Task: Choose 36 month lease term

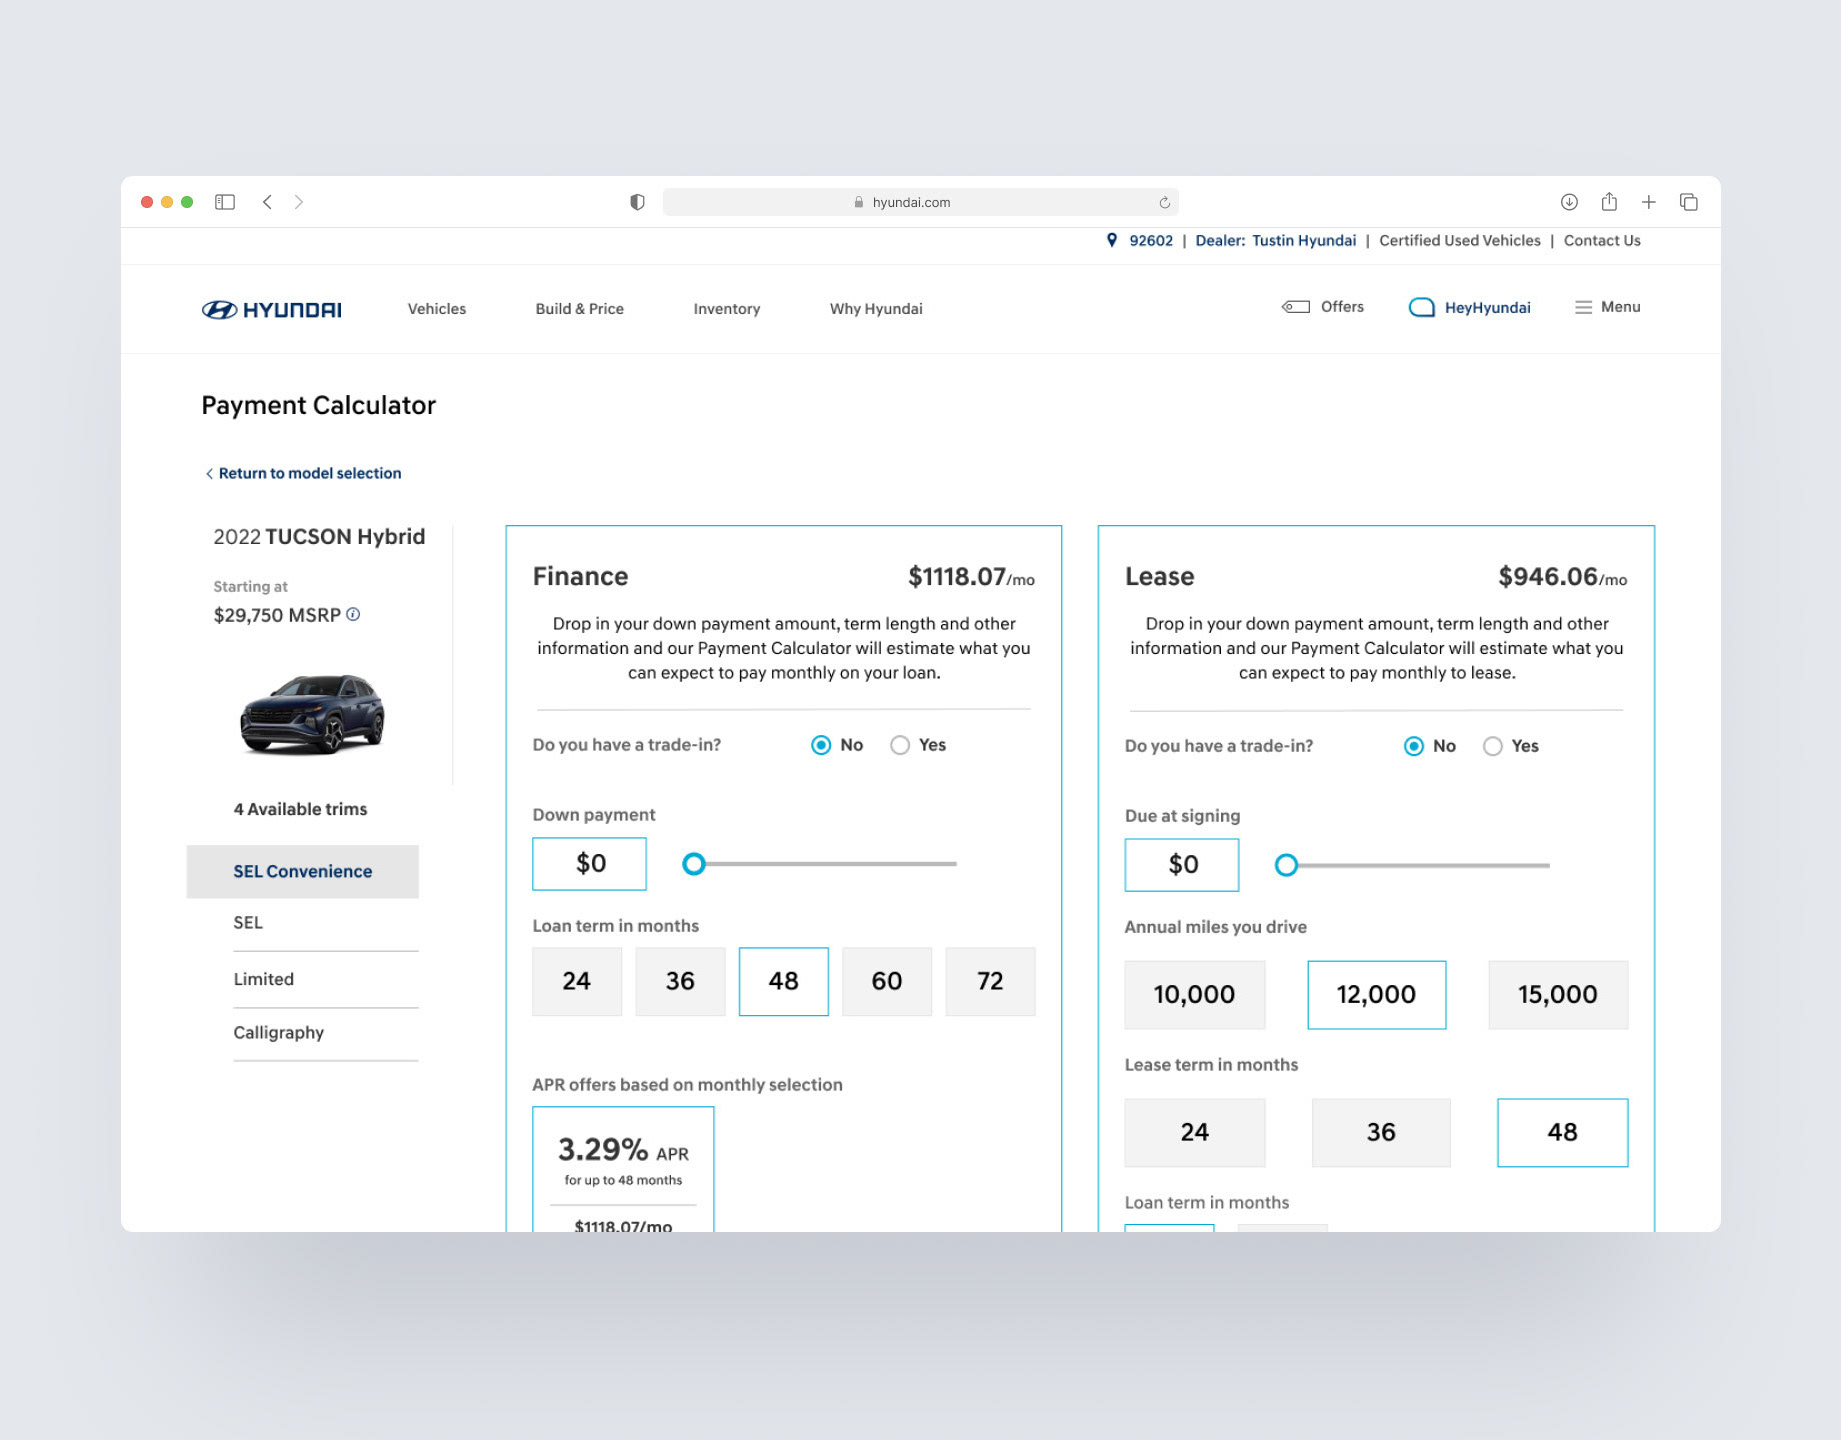Action: [1381, 1132]
